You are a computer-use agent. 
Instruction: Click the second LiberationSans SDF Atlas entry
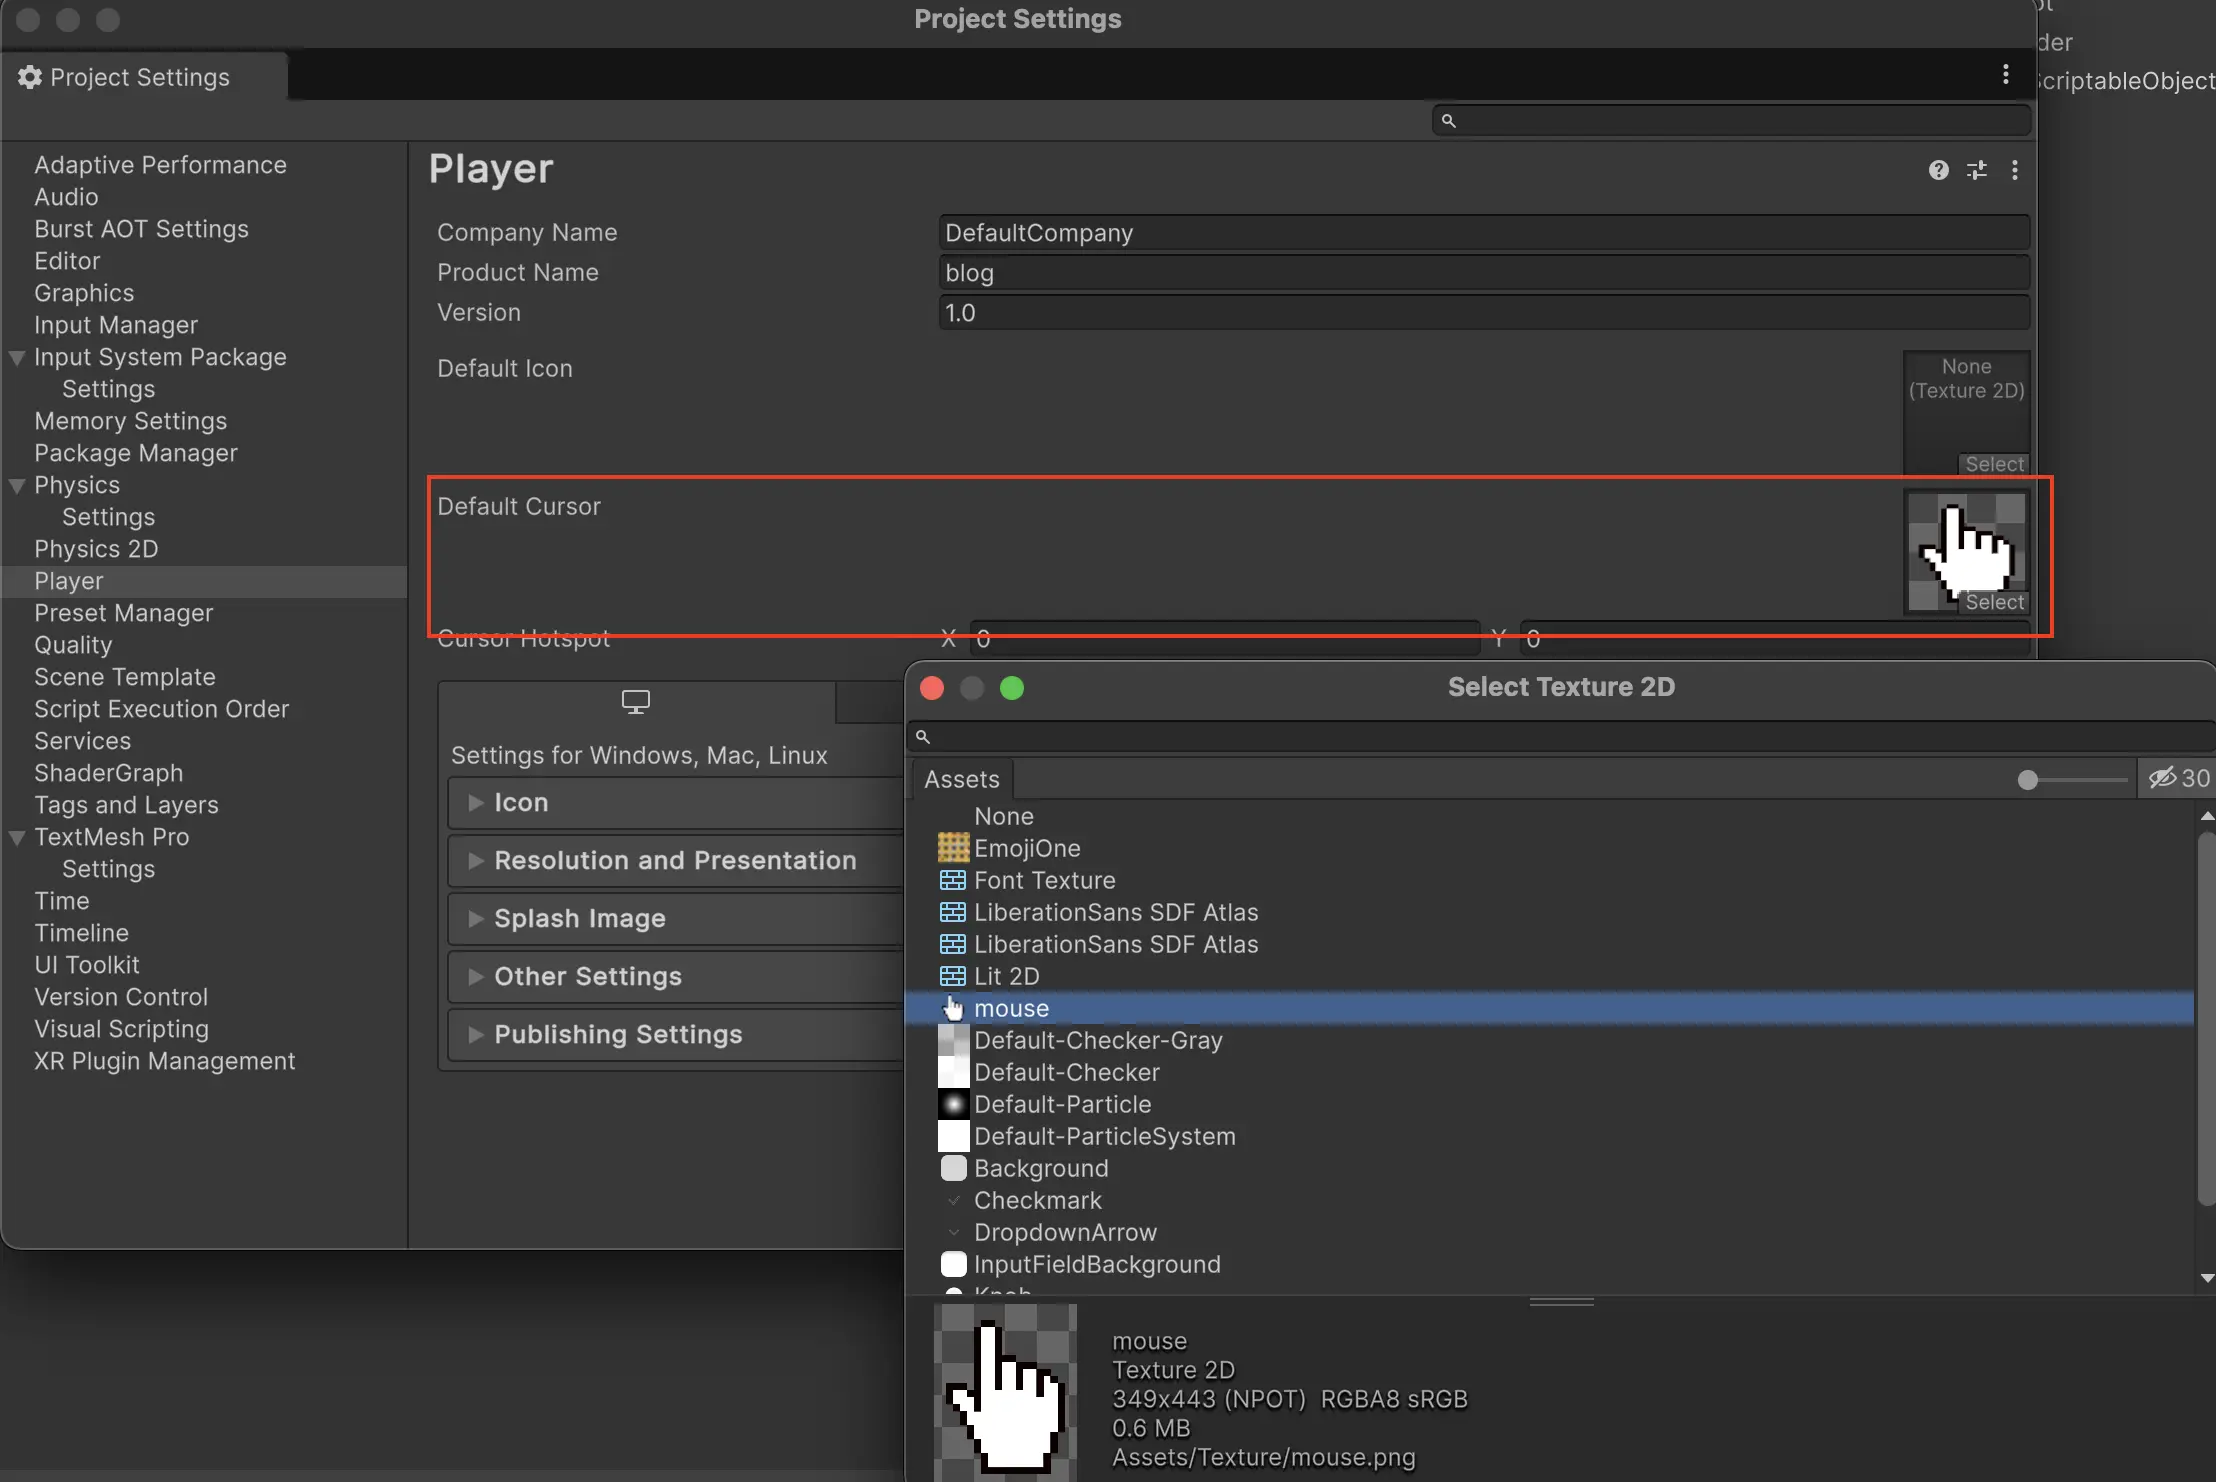1116,944
